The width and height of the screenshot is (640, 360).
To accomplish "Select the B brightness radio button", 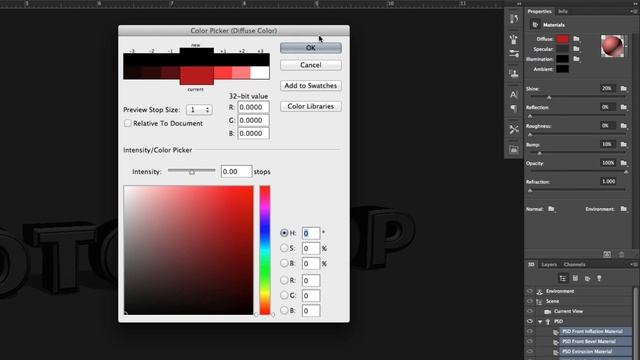I will [x=284, y=263].
